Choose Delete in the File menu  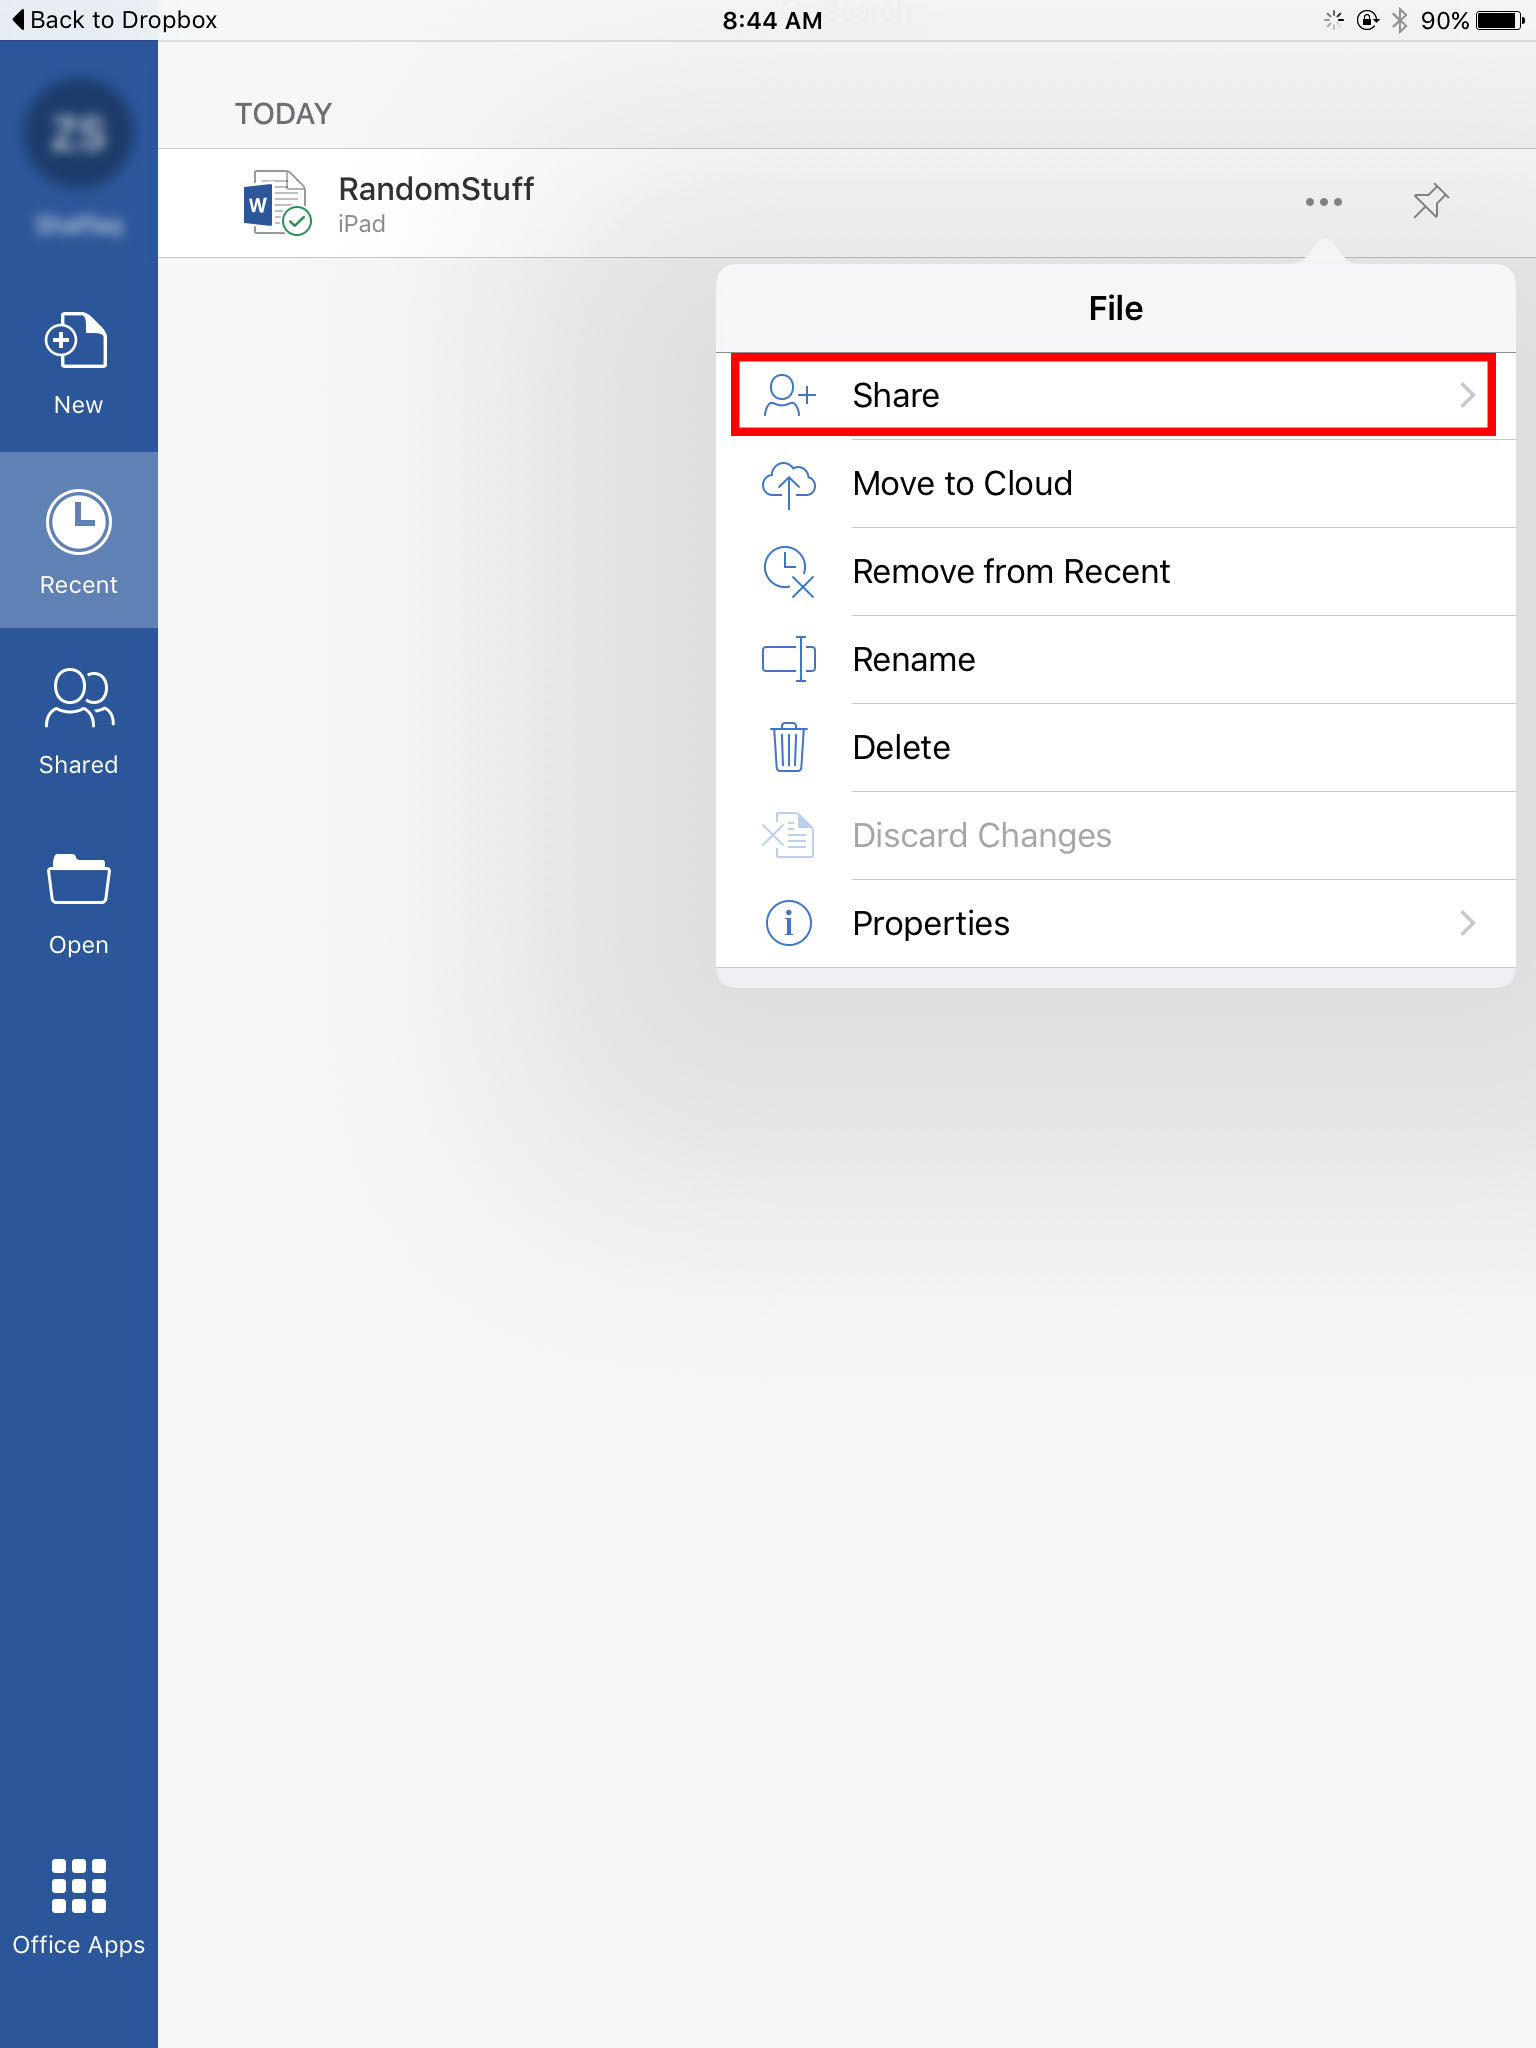tap(901, 748)
